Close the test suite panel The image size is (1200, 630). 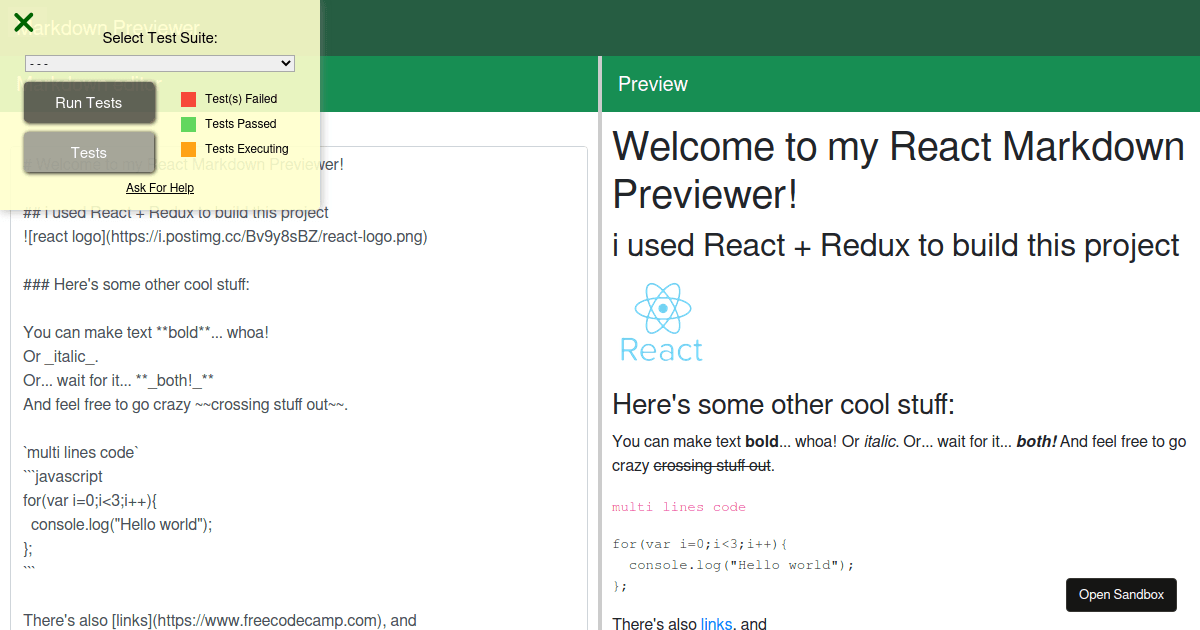(x=23, y=22)
